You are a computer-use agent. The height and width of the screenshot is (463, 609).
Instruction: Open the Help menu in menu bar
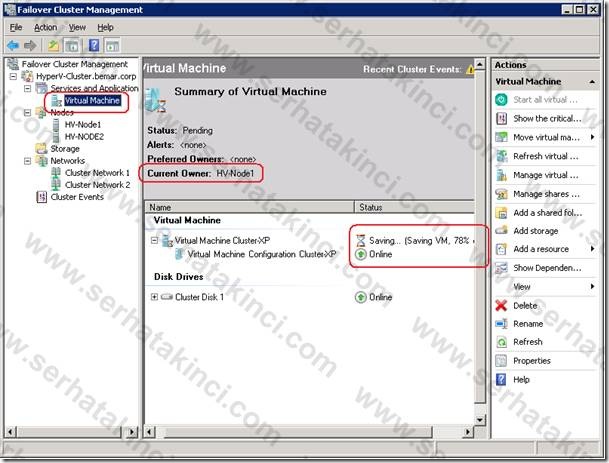point(105,27)
